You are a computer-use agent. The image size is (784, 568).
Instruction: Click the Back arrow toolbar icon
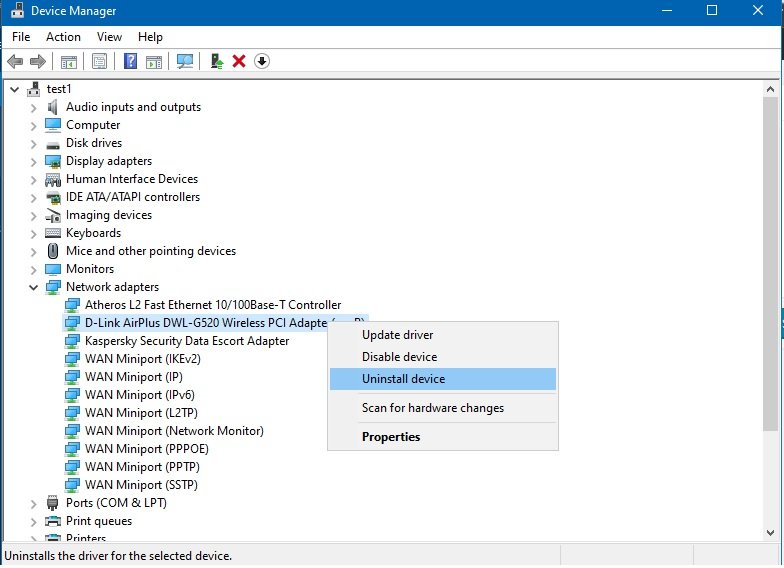(x=15, y=62)
